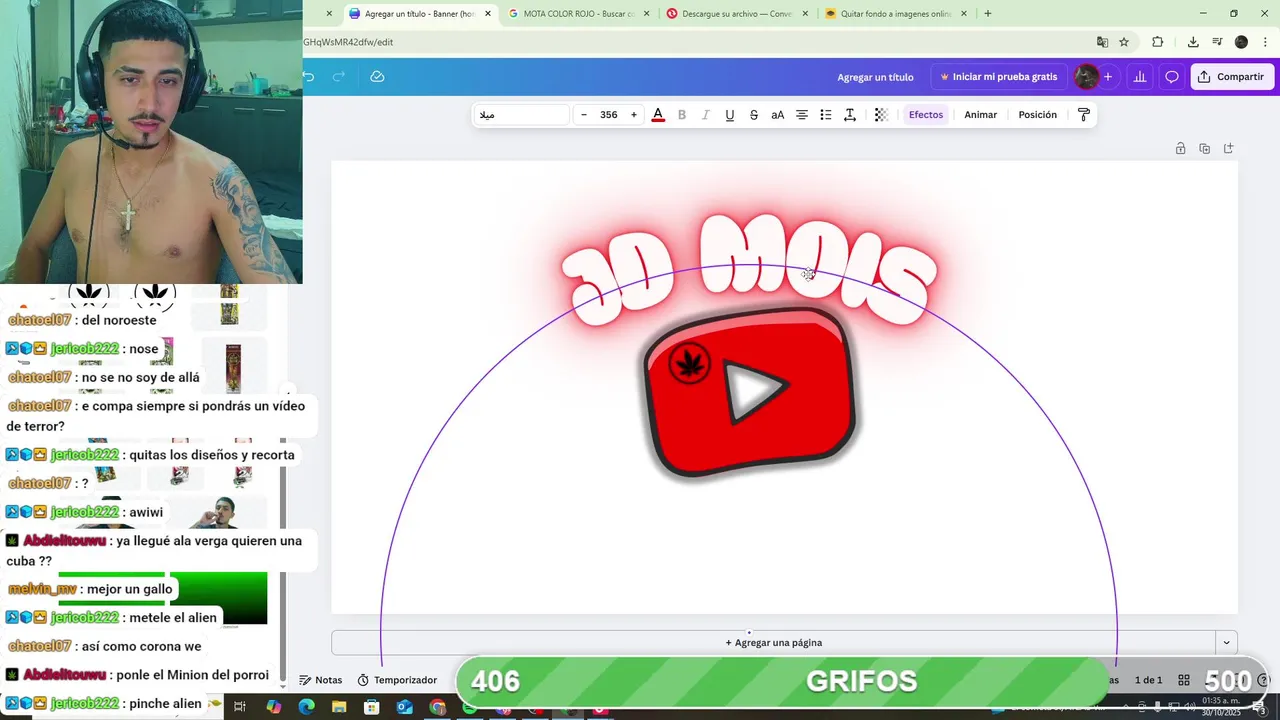Select the red YouTube logo graphic
1280x720 pixels.
point(750,393)
